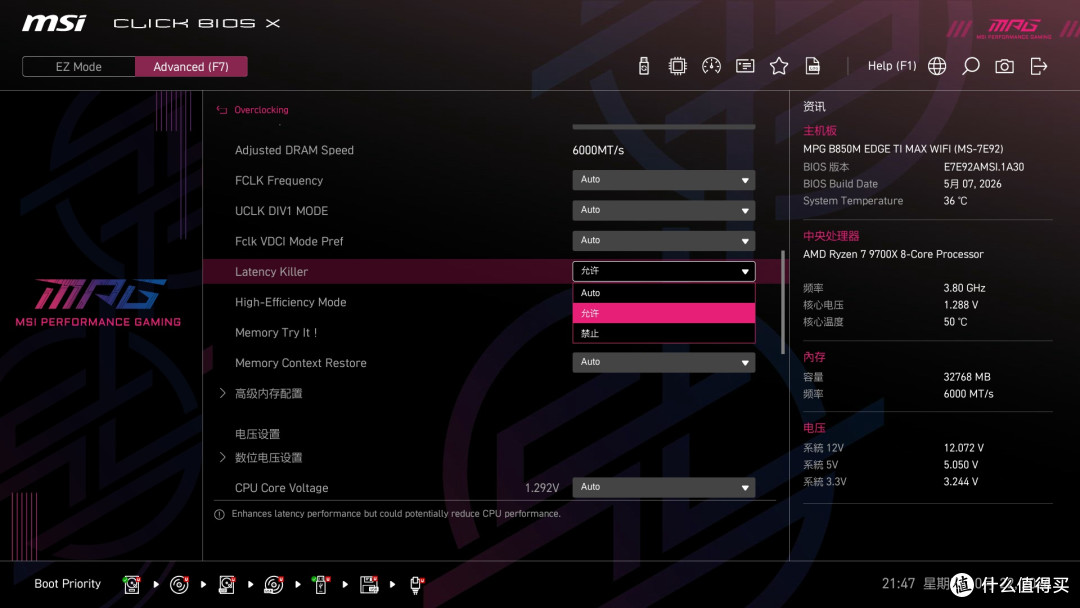Open the UCLK DIV1 MODE dropdown
This screenshot has width=1080, height=608.
pos(663,210)
